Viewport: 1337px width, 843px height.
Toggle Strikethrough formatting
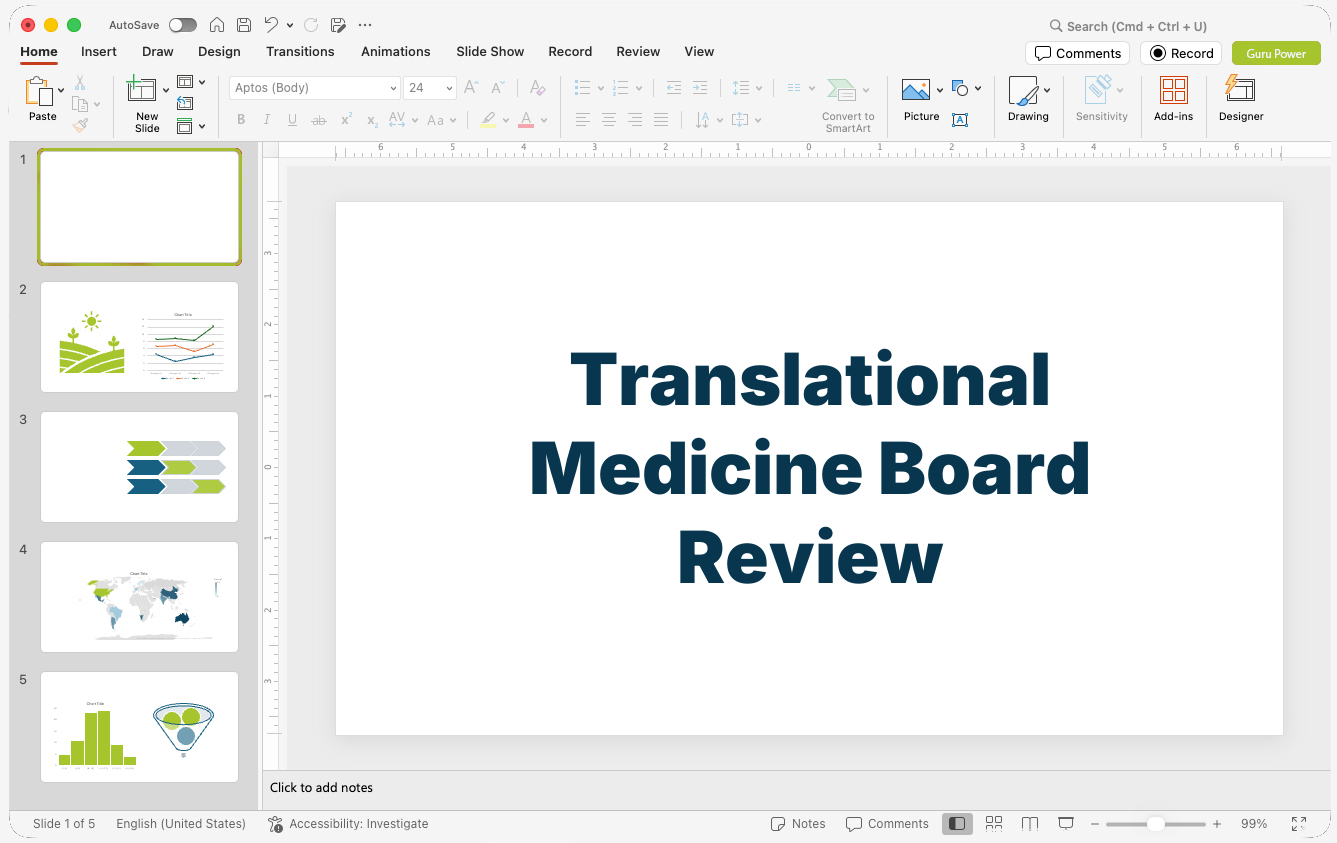319,120
